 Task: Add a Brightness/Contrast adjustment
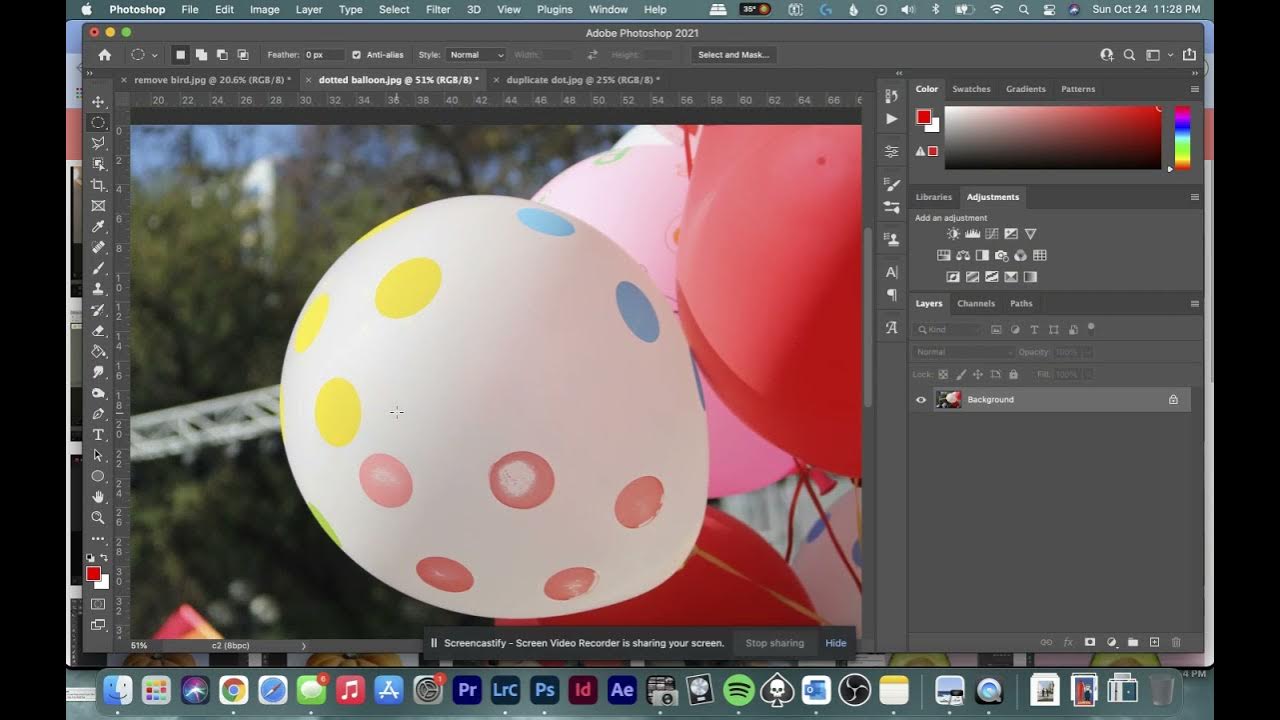953,234
